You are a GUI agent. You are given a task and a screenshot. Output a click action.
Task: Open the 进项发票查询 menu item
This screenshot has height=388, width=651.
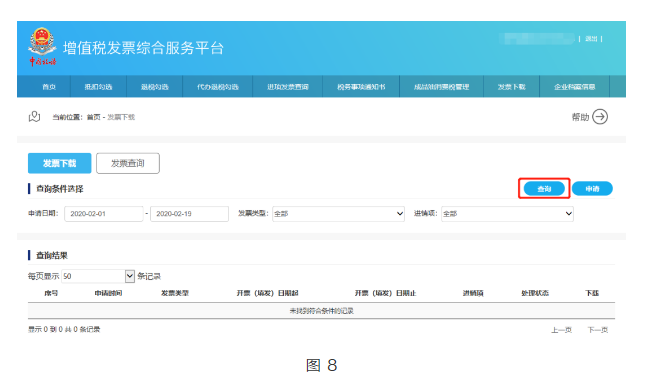point(288,87)
